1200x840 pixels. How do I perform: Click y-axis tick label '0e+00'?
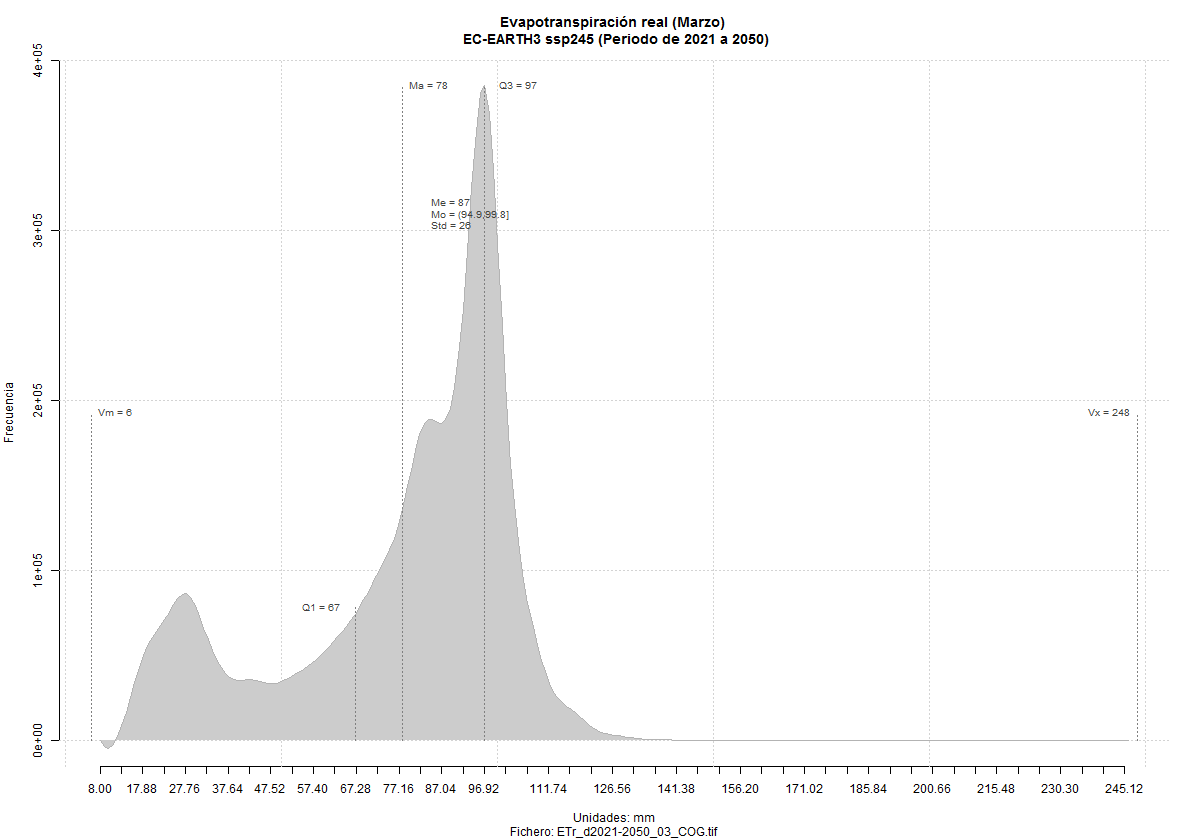click(x=40, y=740)
